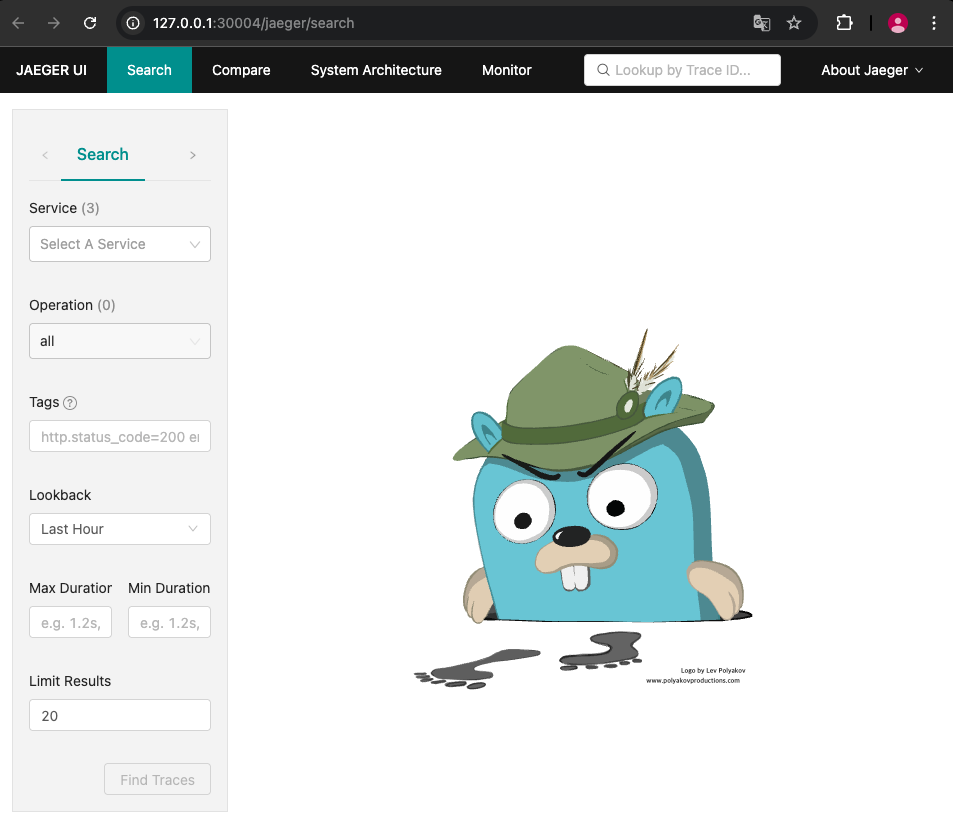
Task: Click the right tab scroll arrow
Action: coord(193,155)
